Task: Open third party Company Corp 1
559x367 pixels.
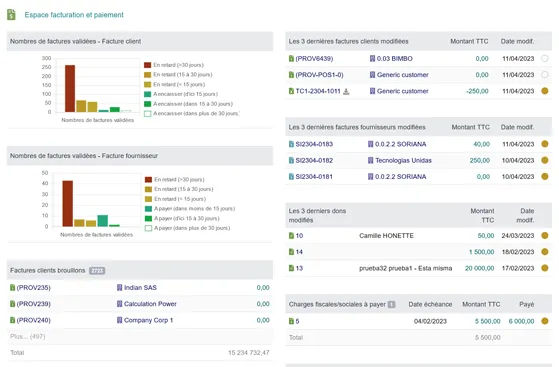Action: point(148,320)
